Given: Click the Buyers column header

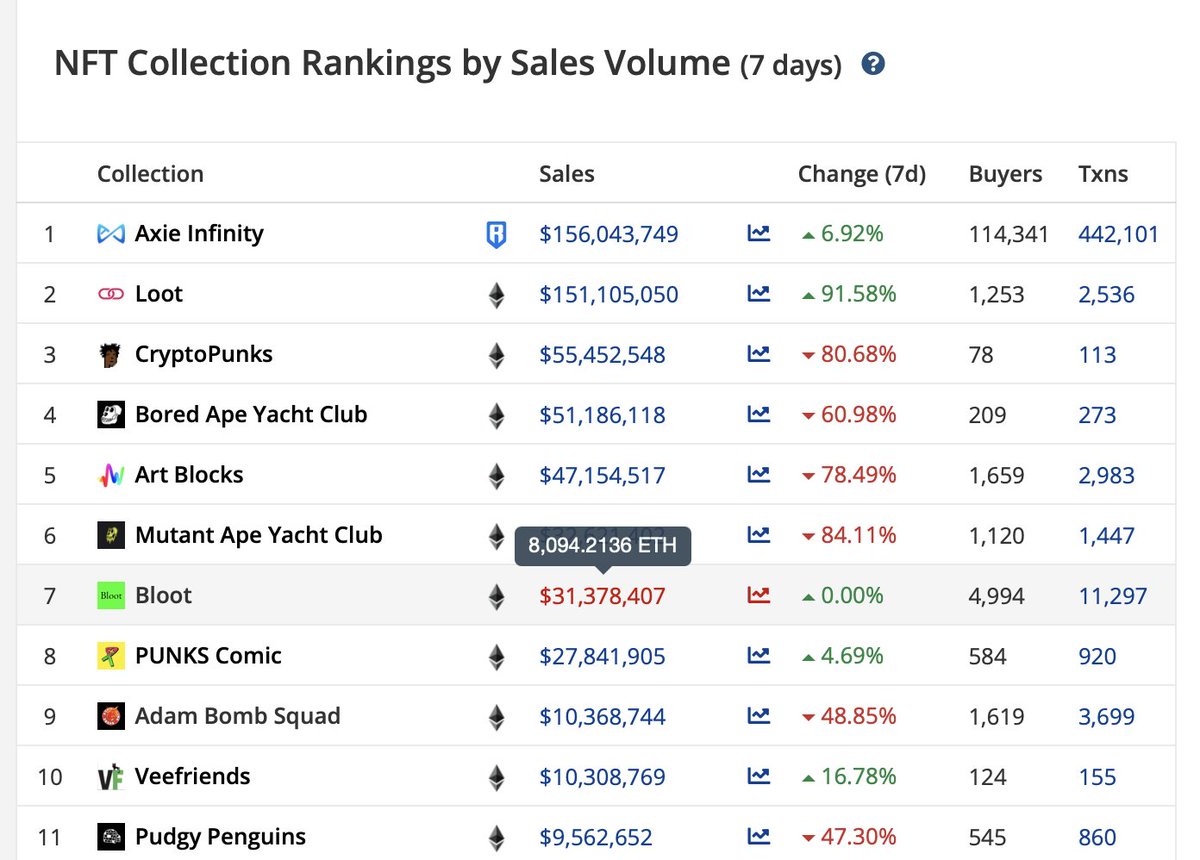Looking at the screenshot, I should click(x=1005, y=174).
